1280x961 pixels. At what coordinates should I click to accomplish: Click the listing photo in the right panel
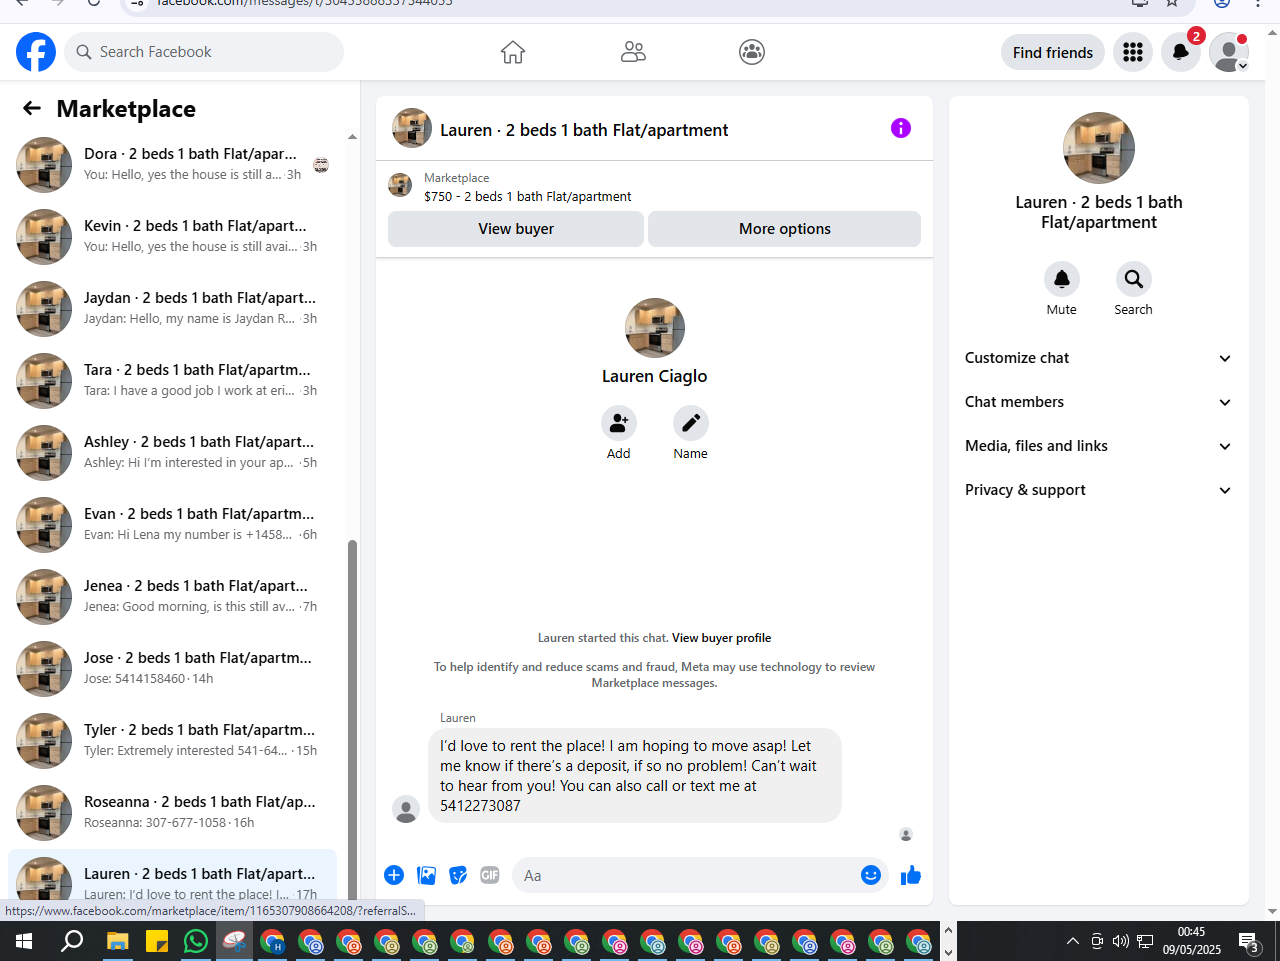point(1099,148)
